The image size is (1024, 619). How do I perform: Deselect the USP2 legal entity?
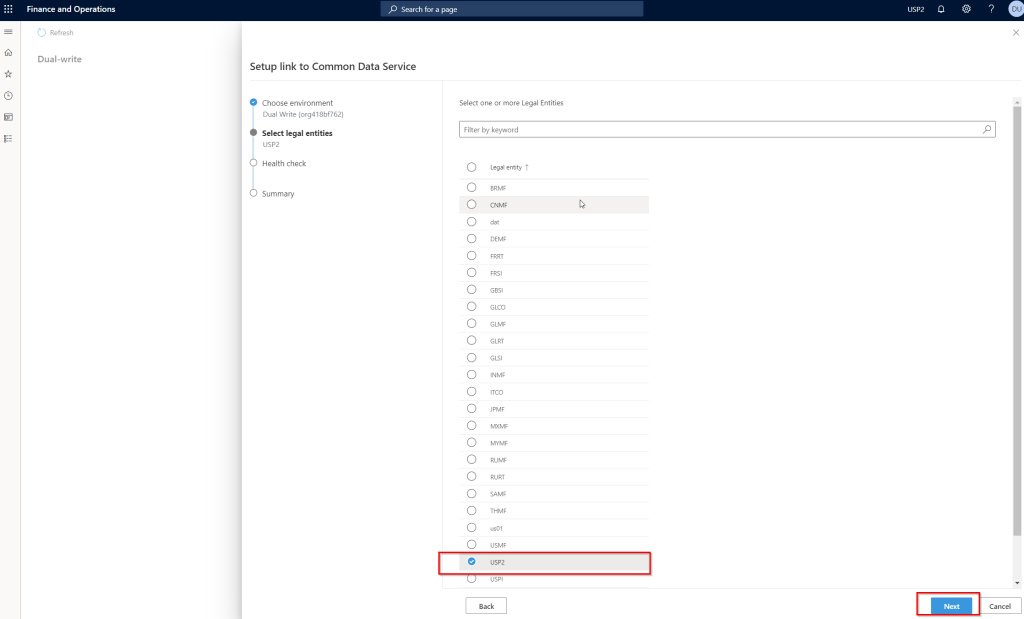tap(471, 562)
